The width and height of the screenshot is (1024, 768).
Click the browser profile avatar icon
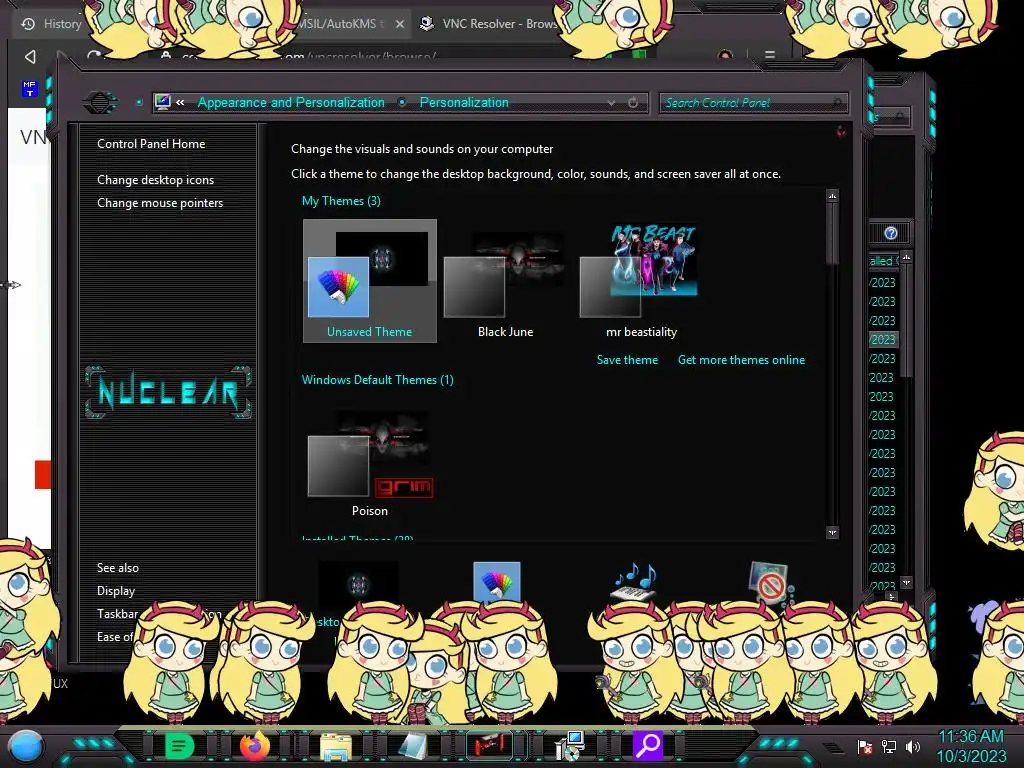click(725, 55)
